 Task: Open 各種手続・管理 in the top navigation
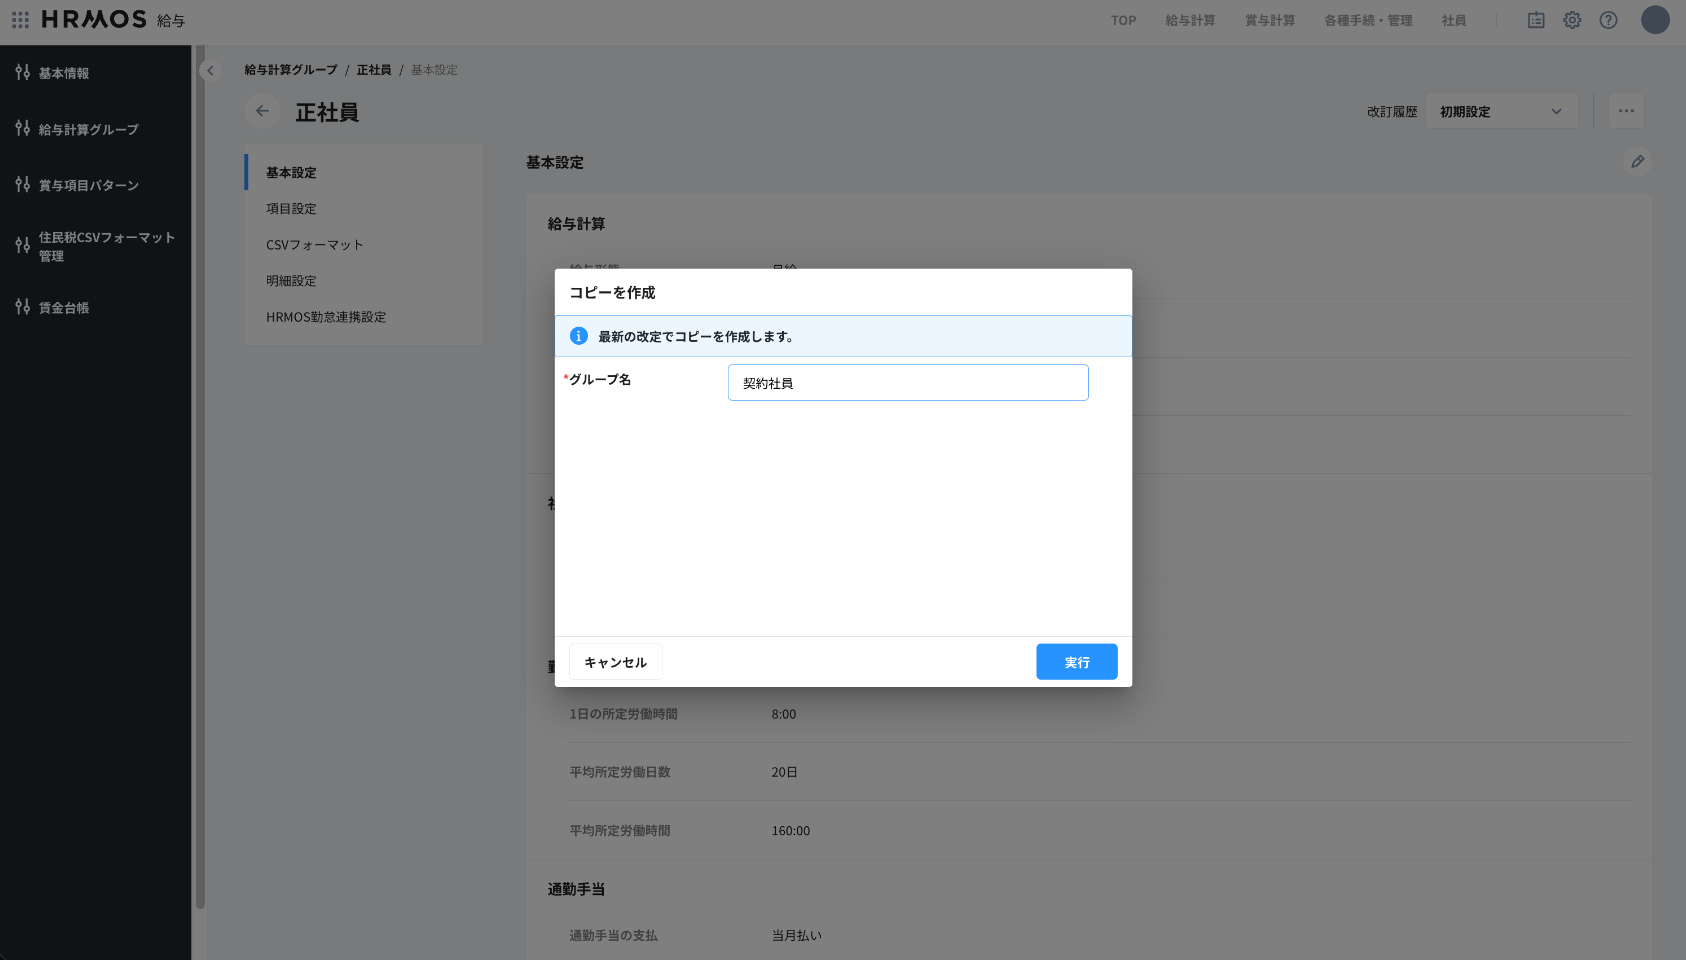1368,20
